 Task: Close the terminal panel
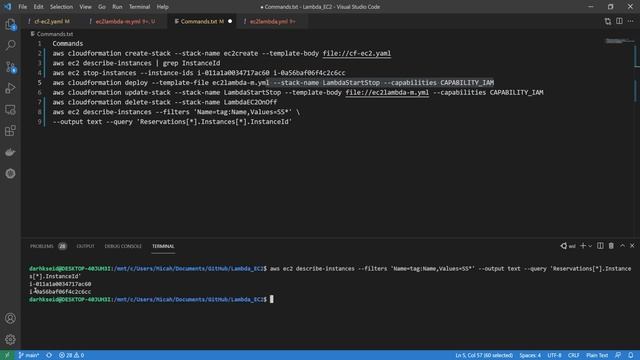tap(632, 246)
